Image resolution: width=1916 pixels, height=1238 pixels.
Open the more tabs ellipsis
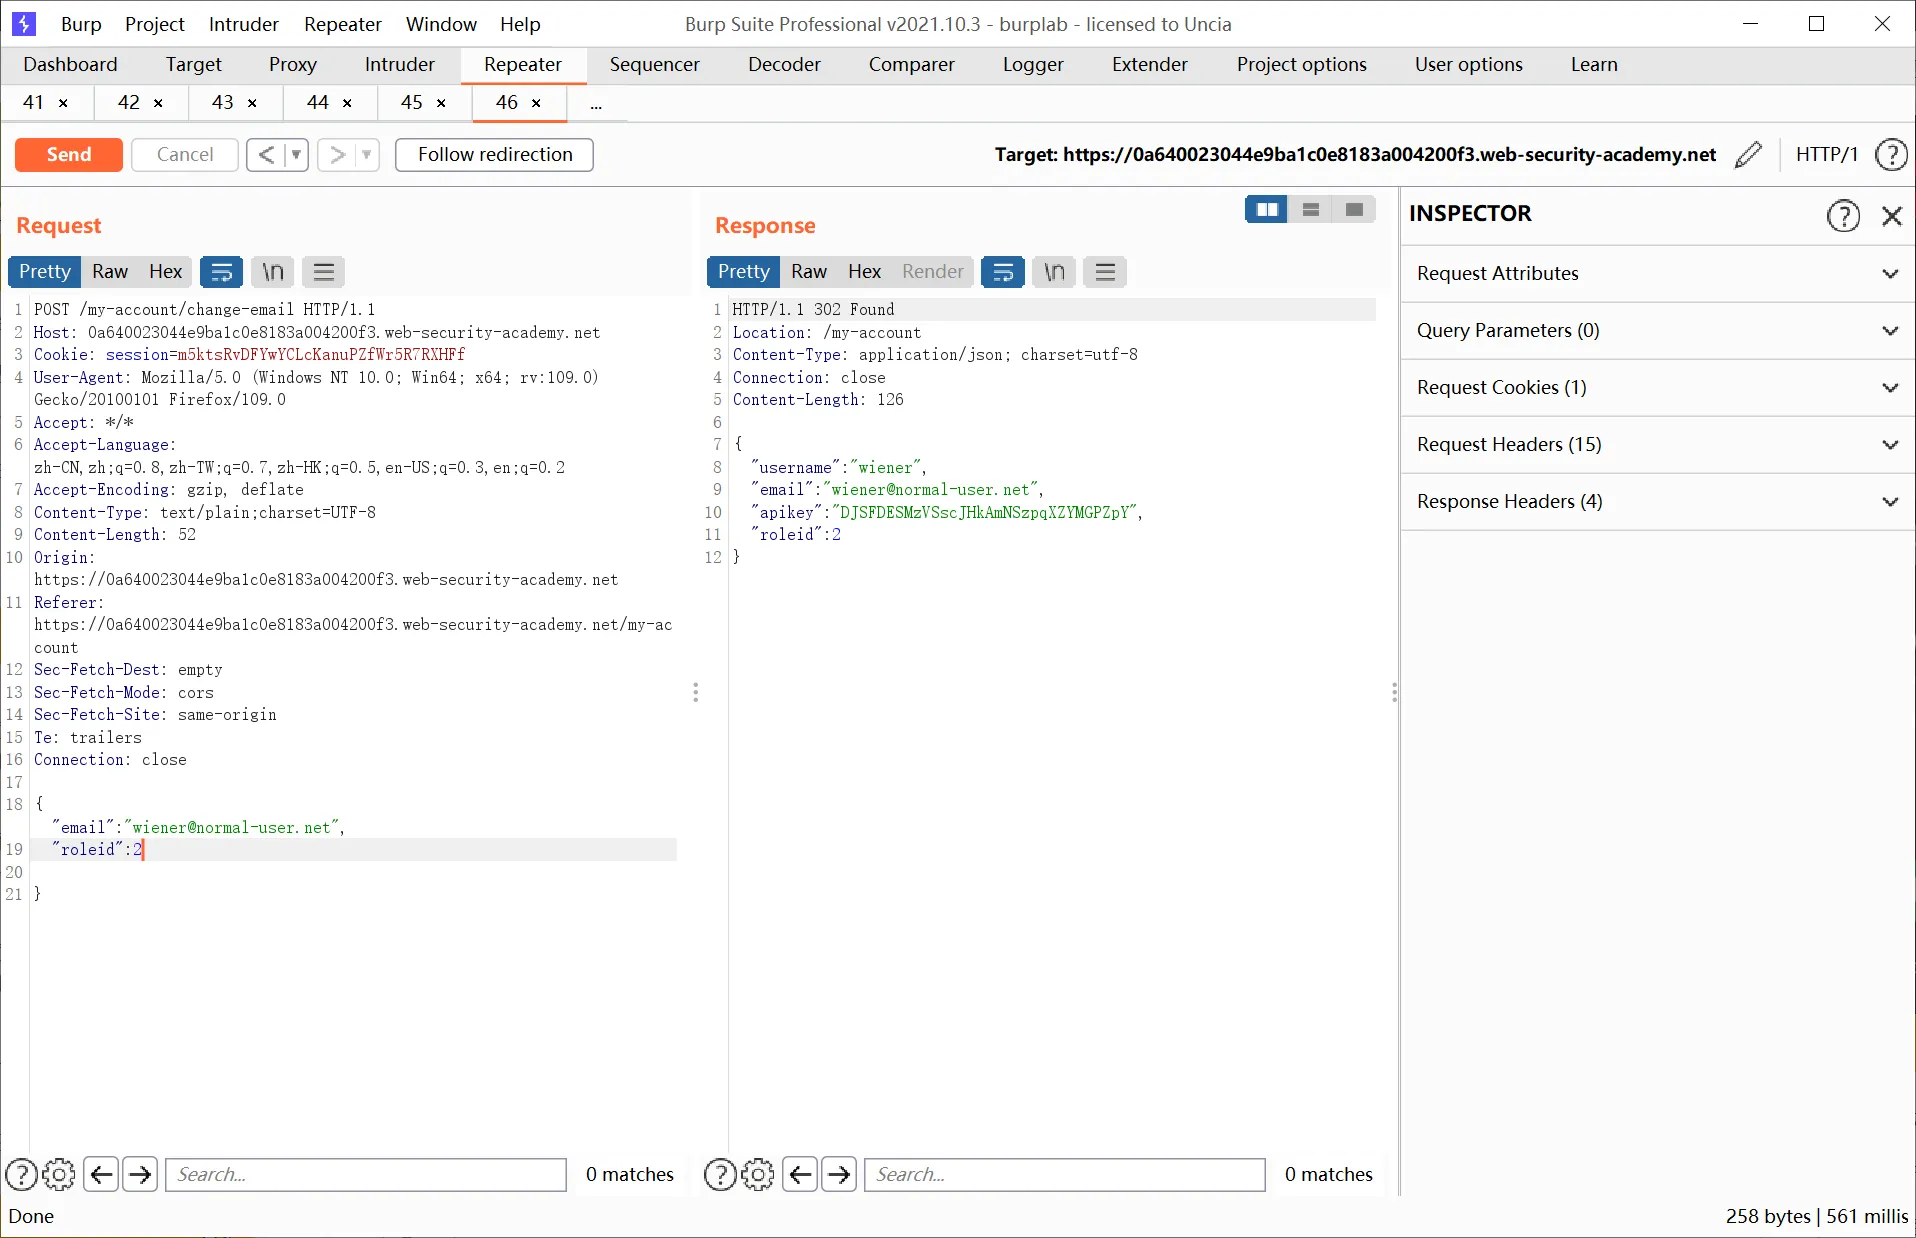(x=596, y=104)
